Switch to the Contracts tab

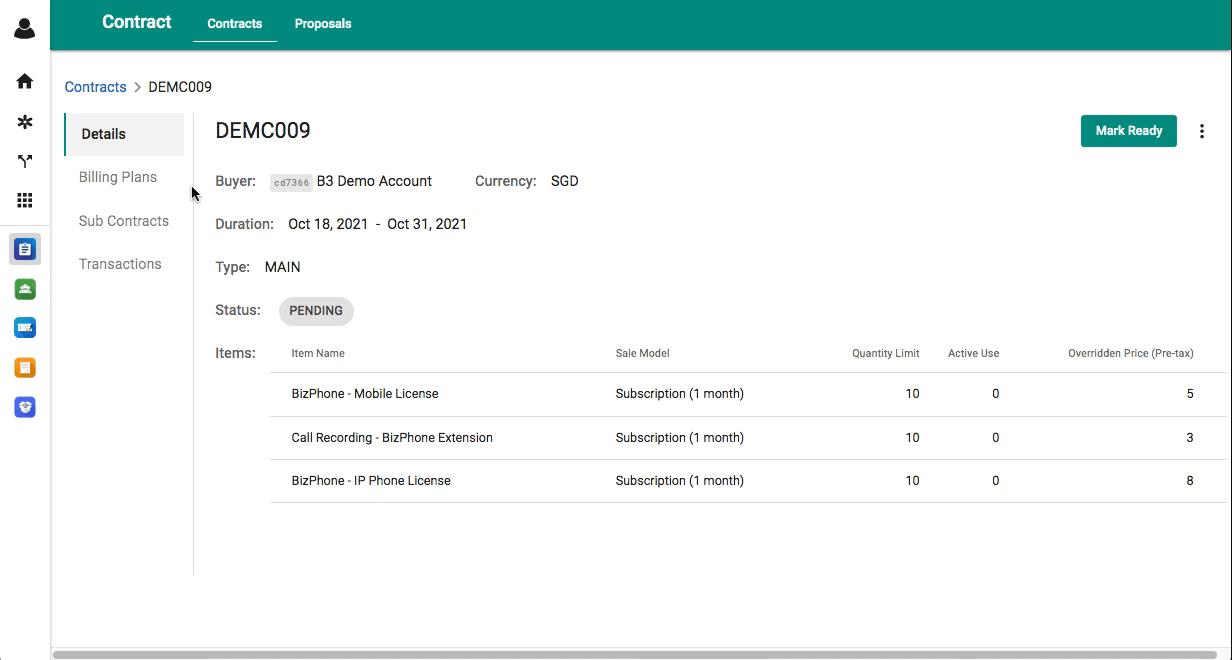coord(235,24)
